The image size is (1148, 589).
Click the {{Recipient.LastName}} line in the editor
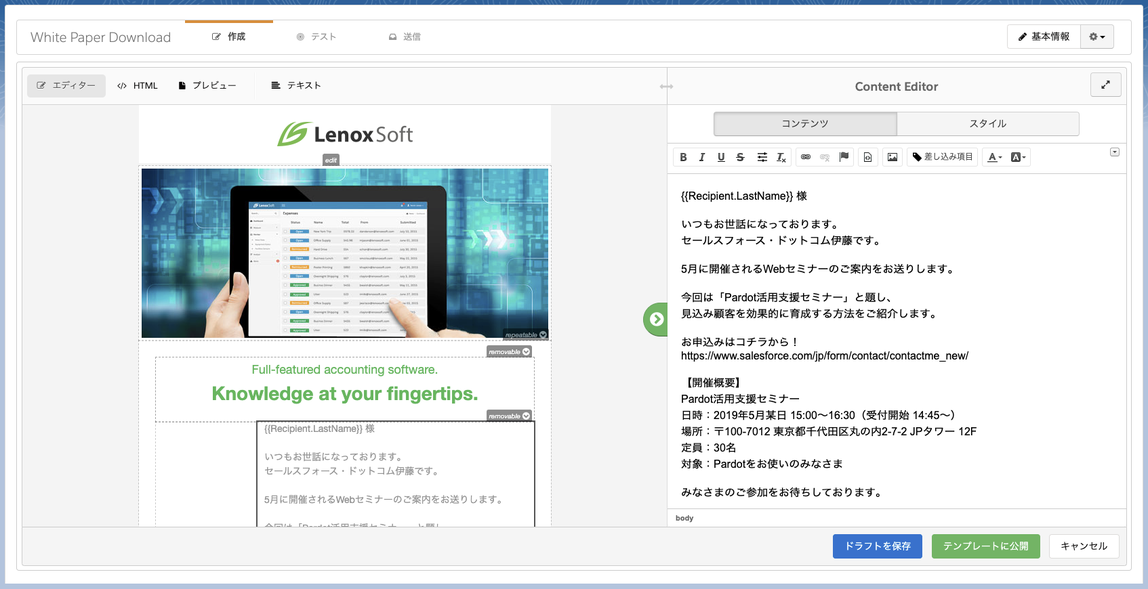744,196
